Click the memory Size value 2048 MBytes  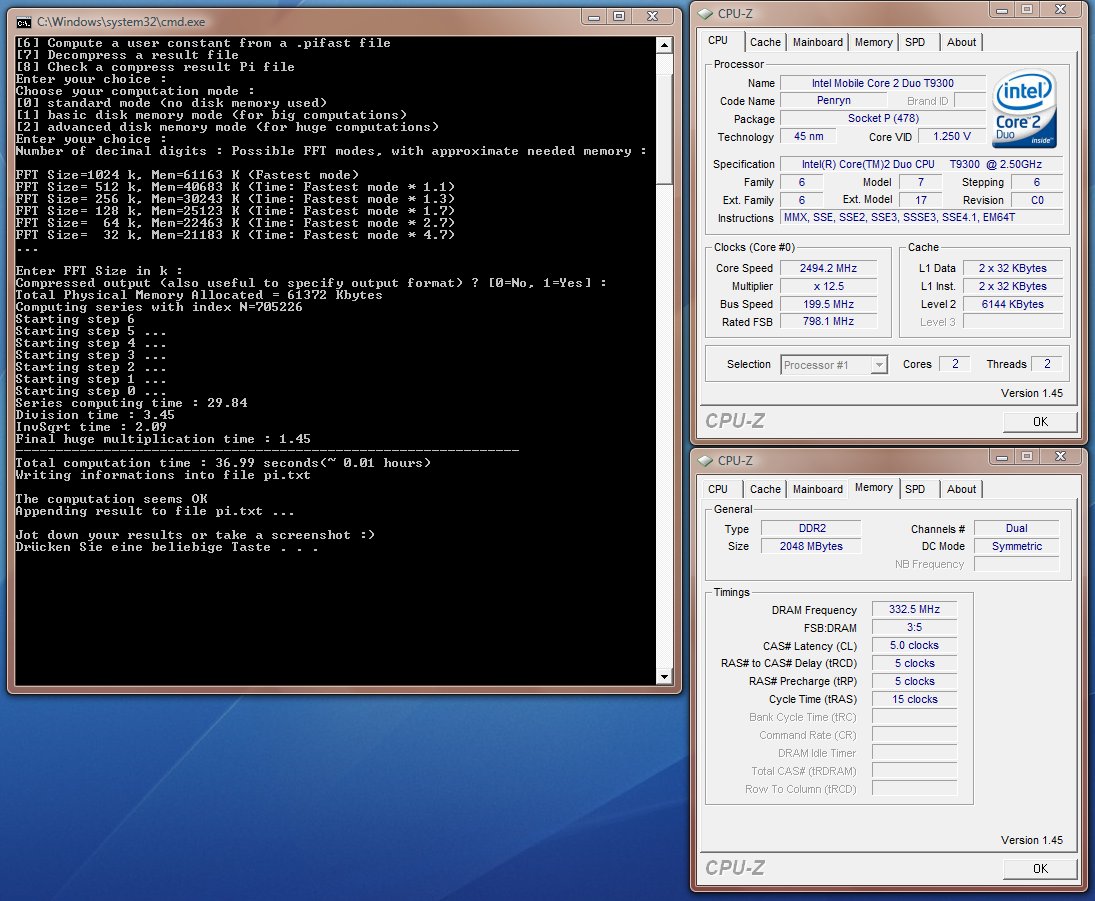tap(811, 546)
